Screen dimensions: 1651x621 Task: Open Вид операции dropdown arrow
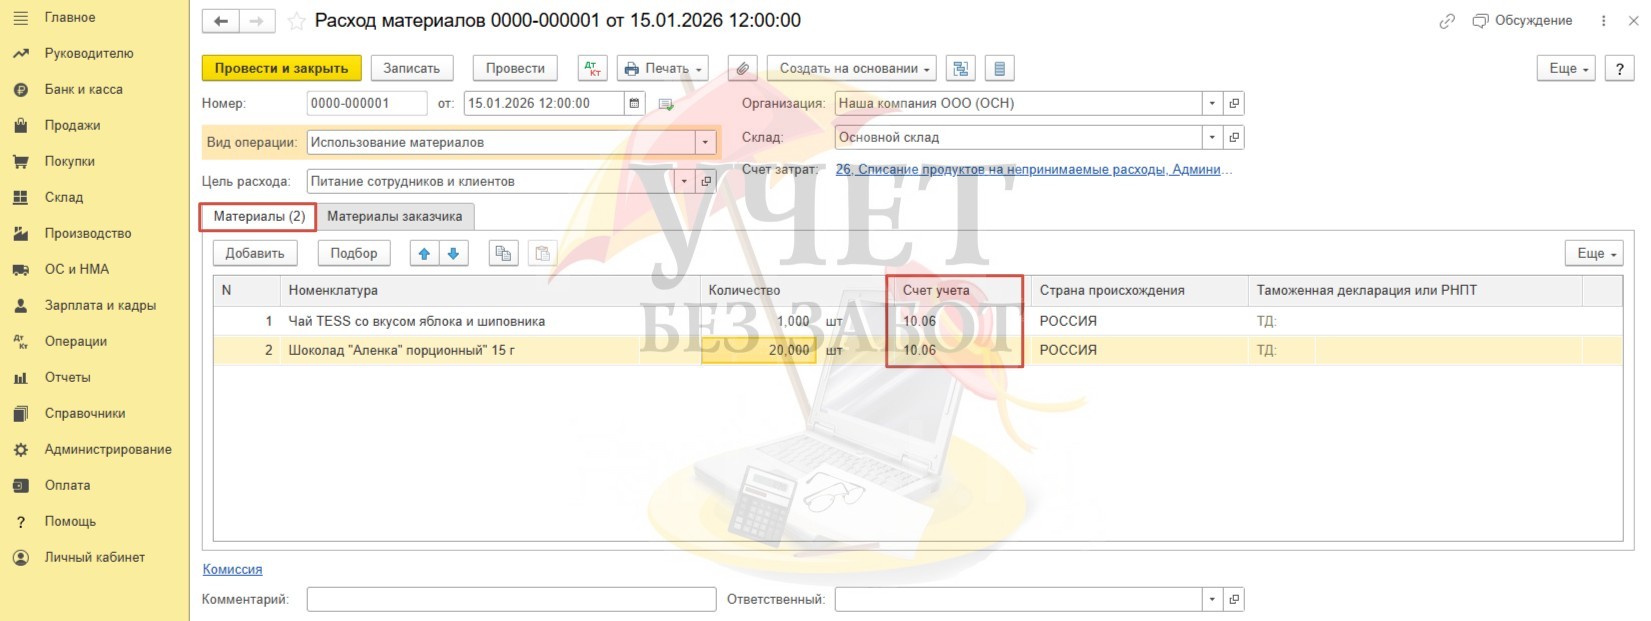coord(705,143)
